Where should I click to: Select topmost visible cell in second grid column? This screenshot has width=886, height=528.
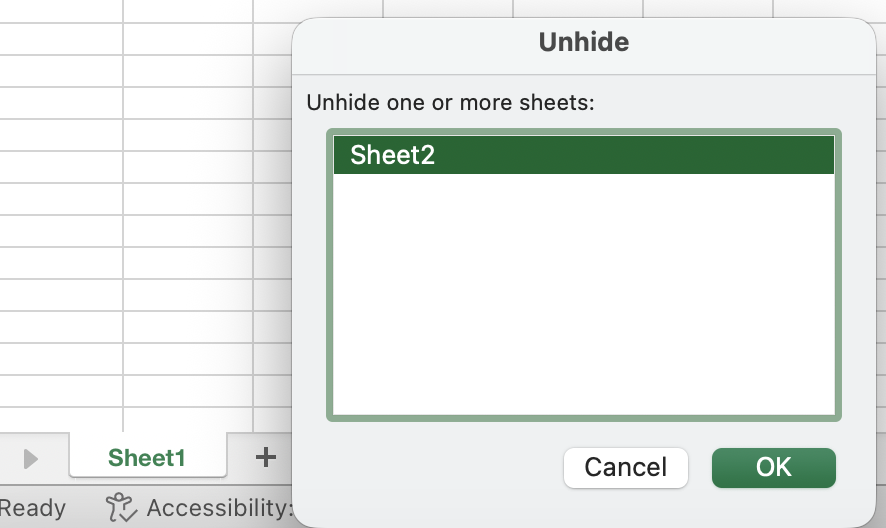[187, 10]
